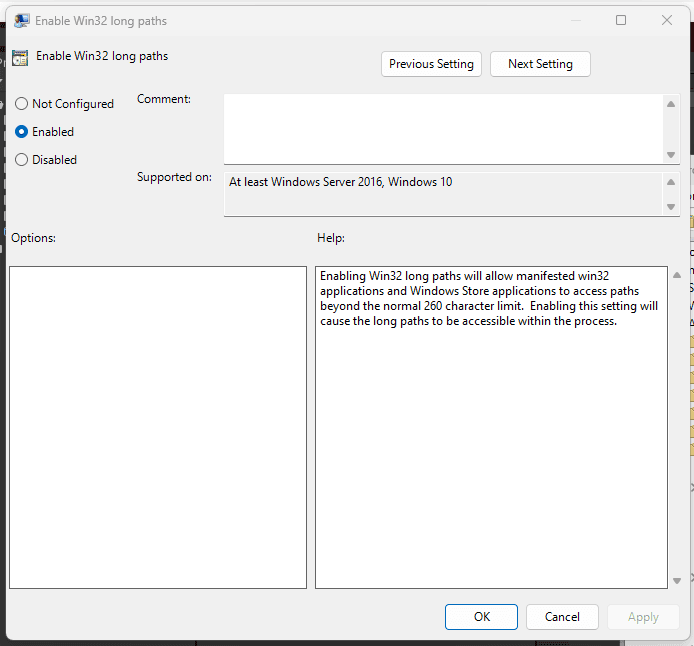
Task: Click the policy setting icon beside the heading
Action: point(20,58)
